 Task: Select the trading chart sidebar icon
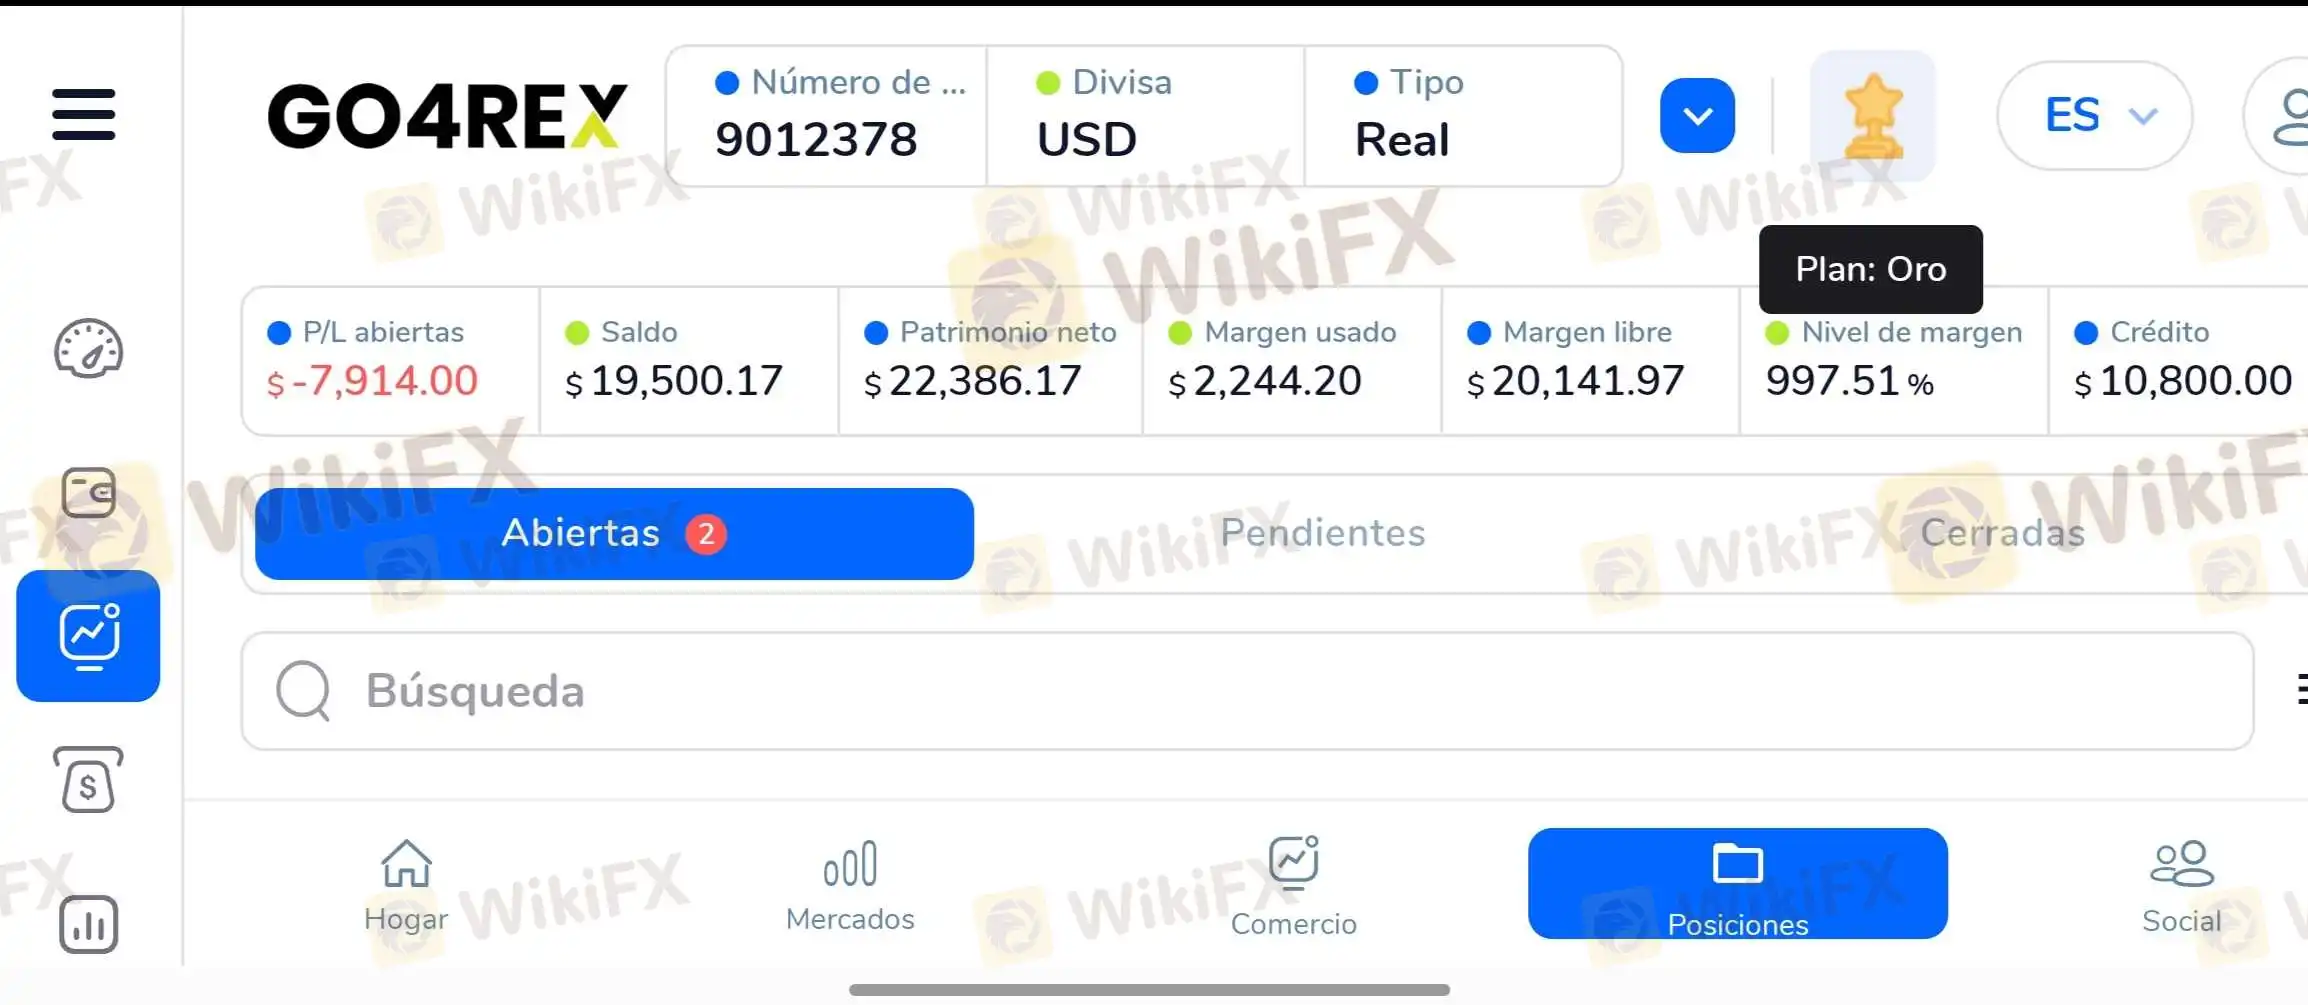pos(88,636)
